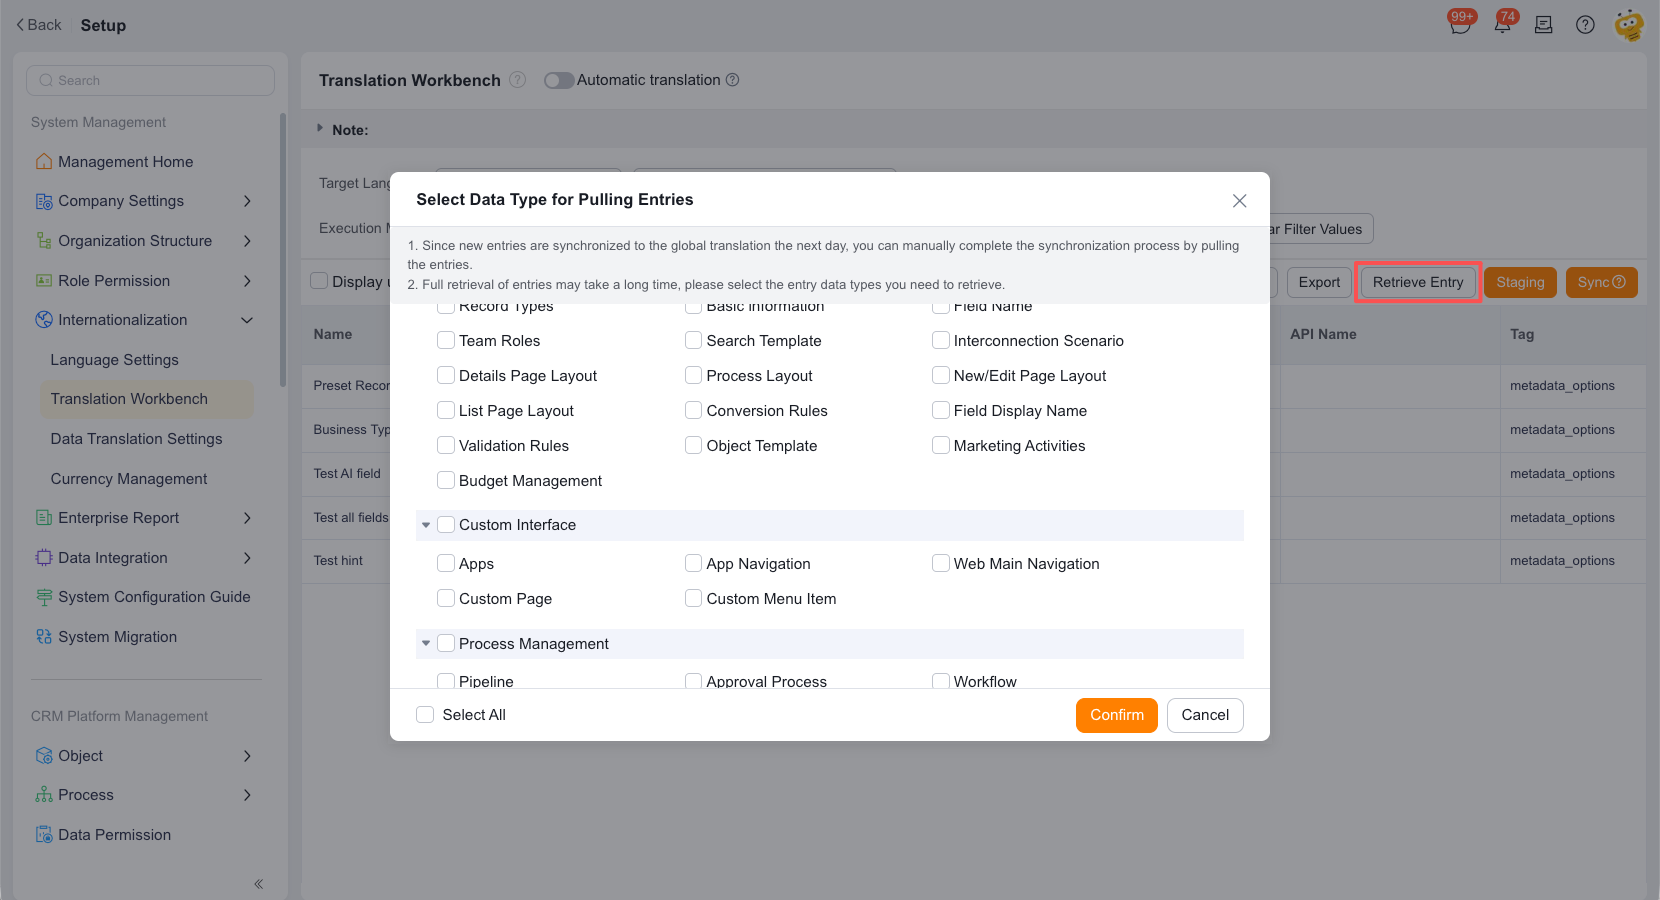Expand the Note section triangle
Screen dimensions: 1660x900
pyautogui.click(x=320, y=128)
